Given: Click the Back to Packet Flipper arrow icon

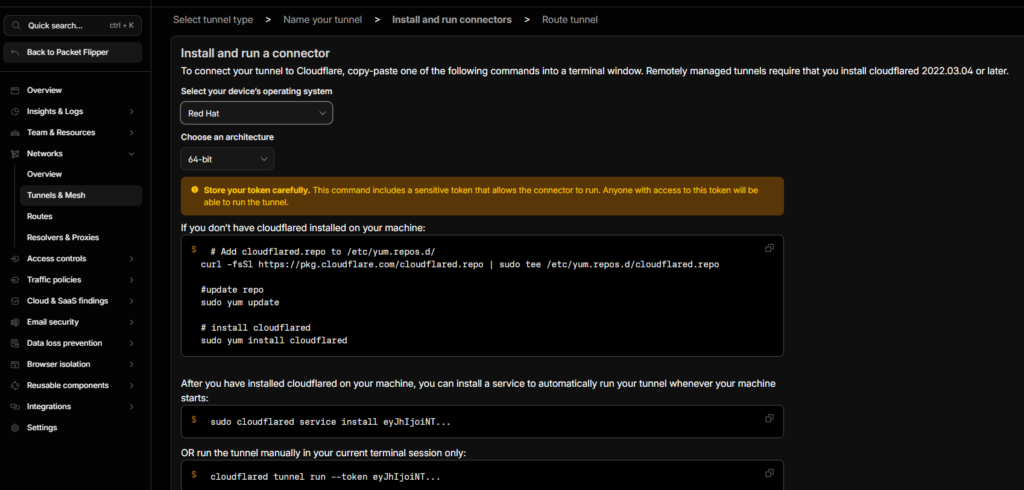Looking at the screenshot, I should [x=16, y=52].
